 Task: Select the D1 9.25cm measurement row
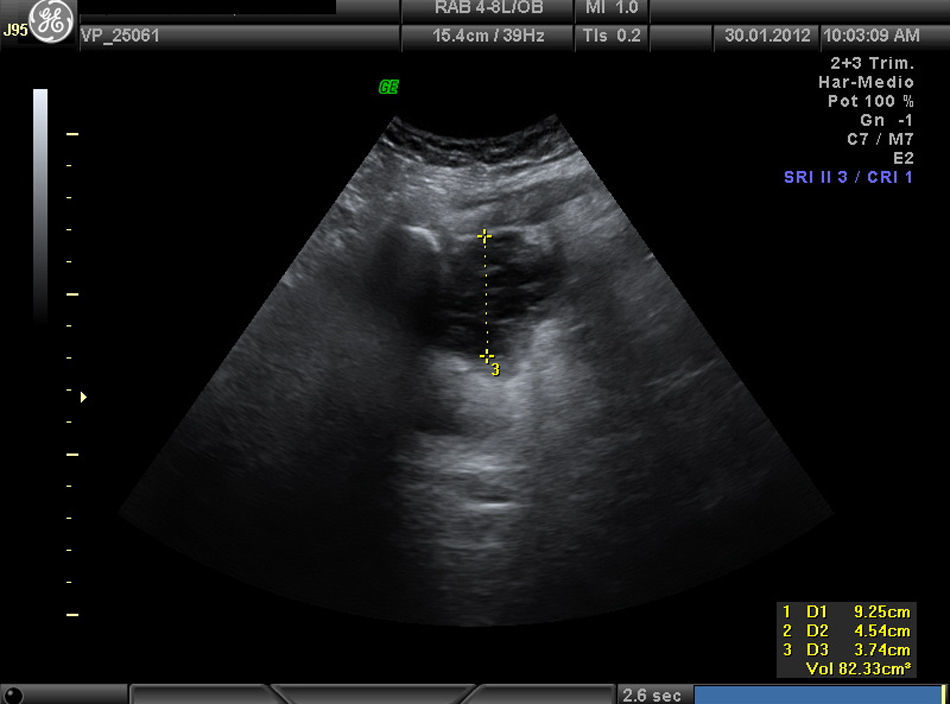(x=846, y=612)
